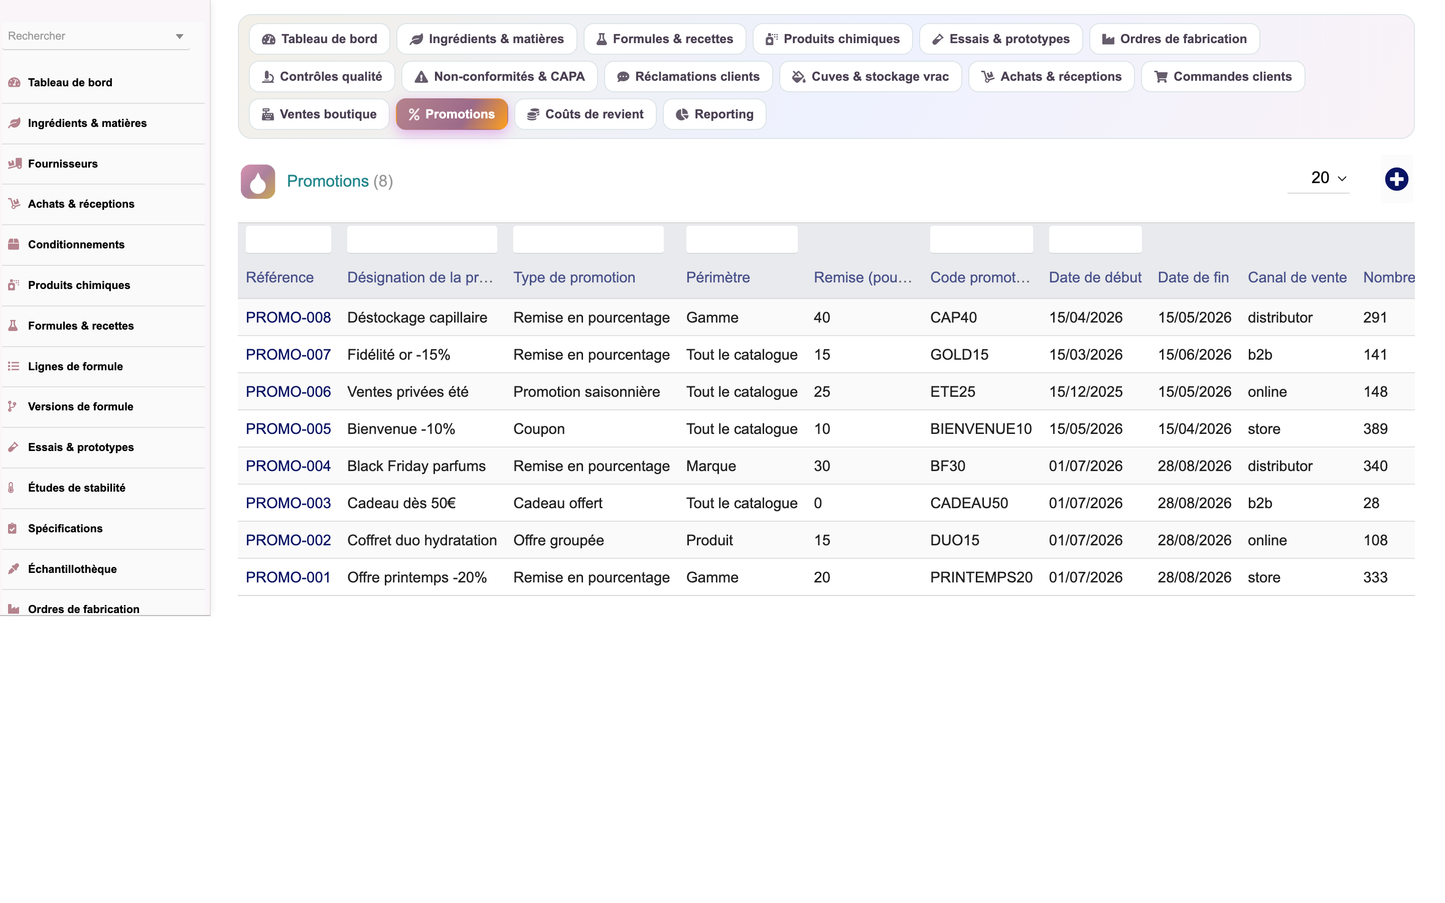Switch to Formules & recettes top tab

665,39
